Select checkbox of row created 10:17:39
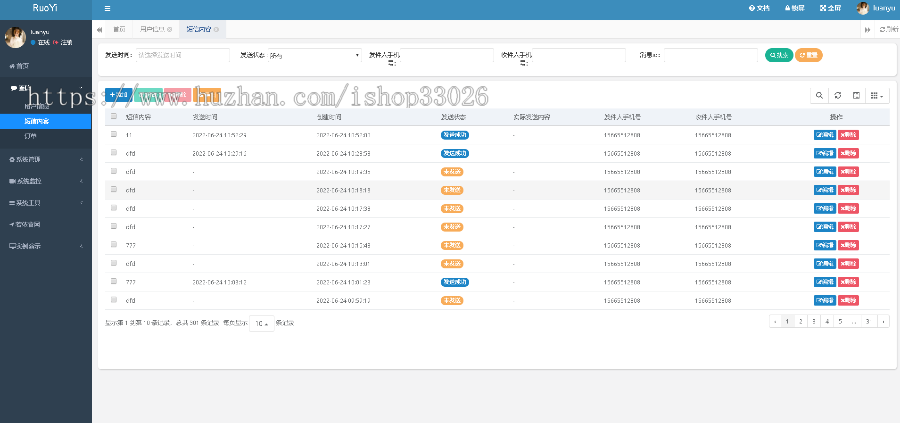This screenshot has width=900, height=423. click(114, 208)
